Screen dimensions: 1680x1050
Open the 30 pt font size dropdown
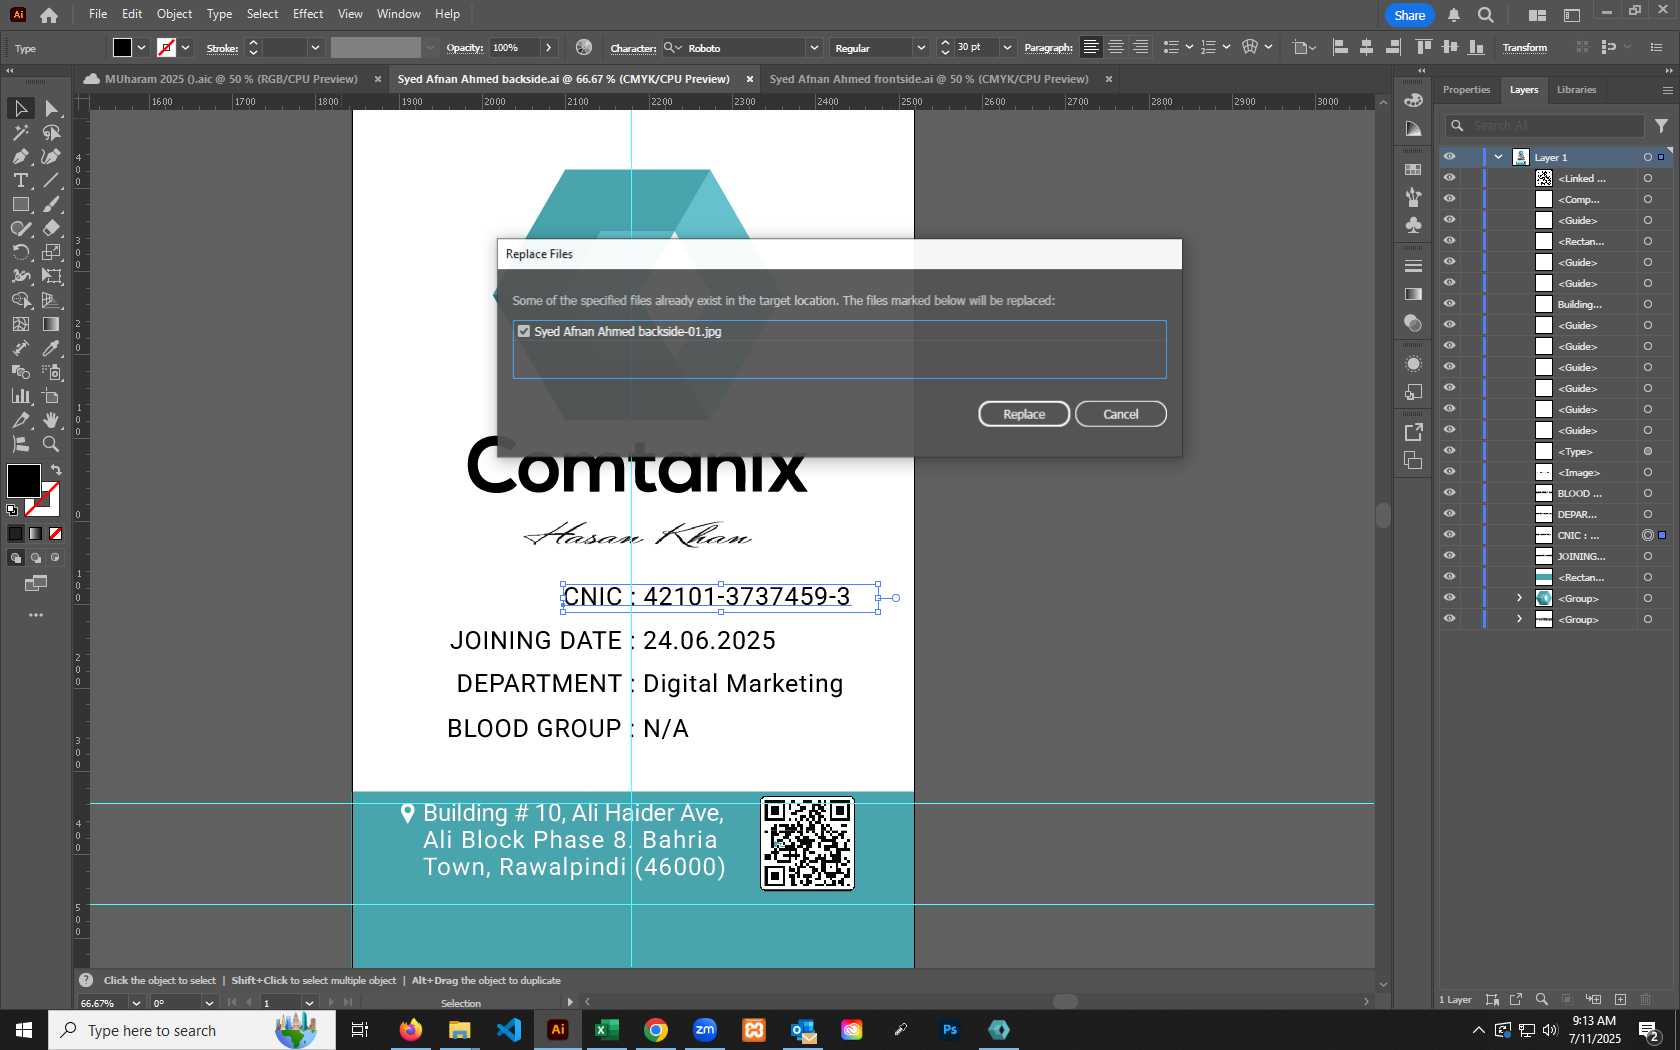pos(1006,48)
